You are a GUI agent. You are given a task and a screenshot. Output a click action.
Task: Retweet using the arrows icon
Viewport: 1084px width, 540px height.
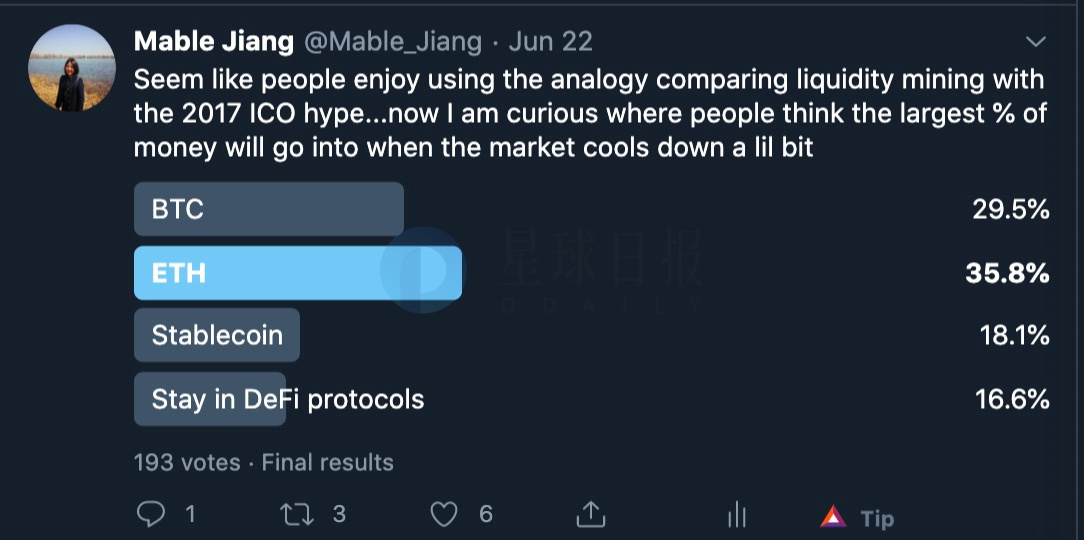(297, 514)
